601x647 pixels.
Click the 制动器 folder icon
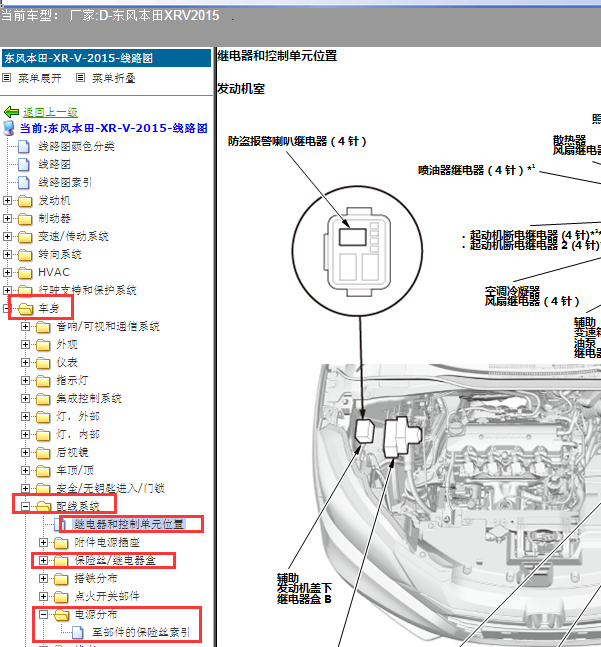[25, 219]
